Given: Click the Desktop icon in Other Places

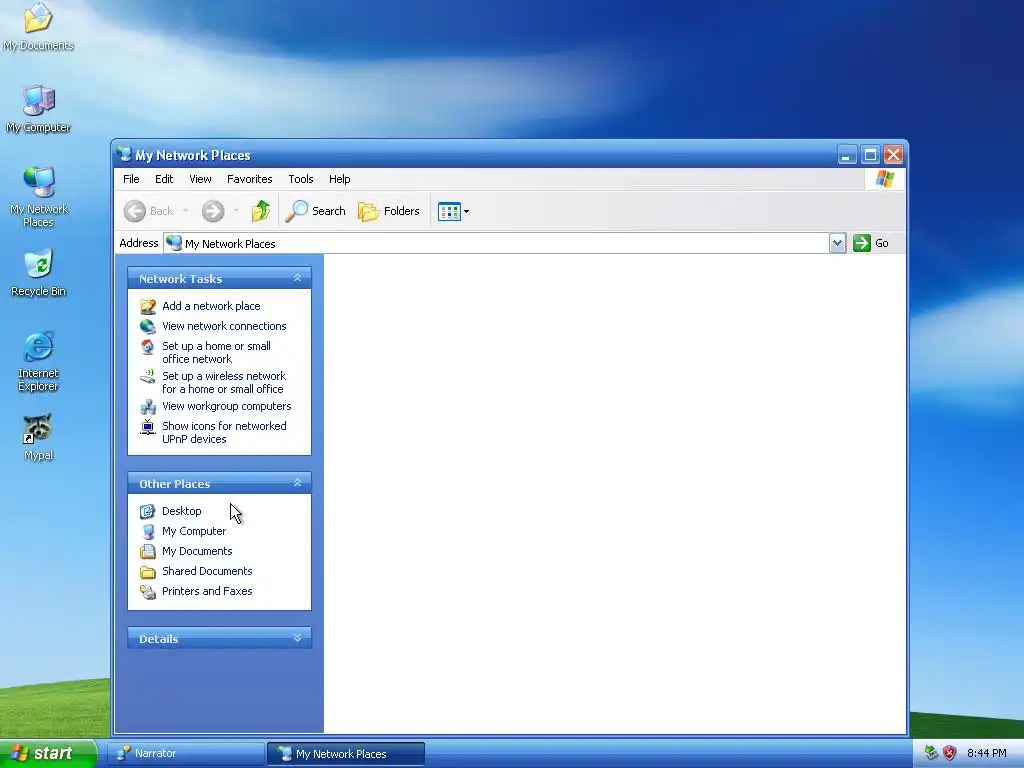Looking at the screenshot, I should [148, 511].
